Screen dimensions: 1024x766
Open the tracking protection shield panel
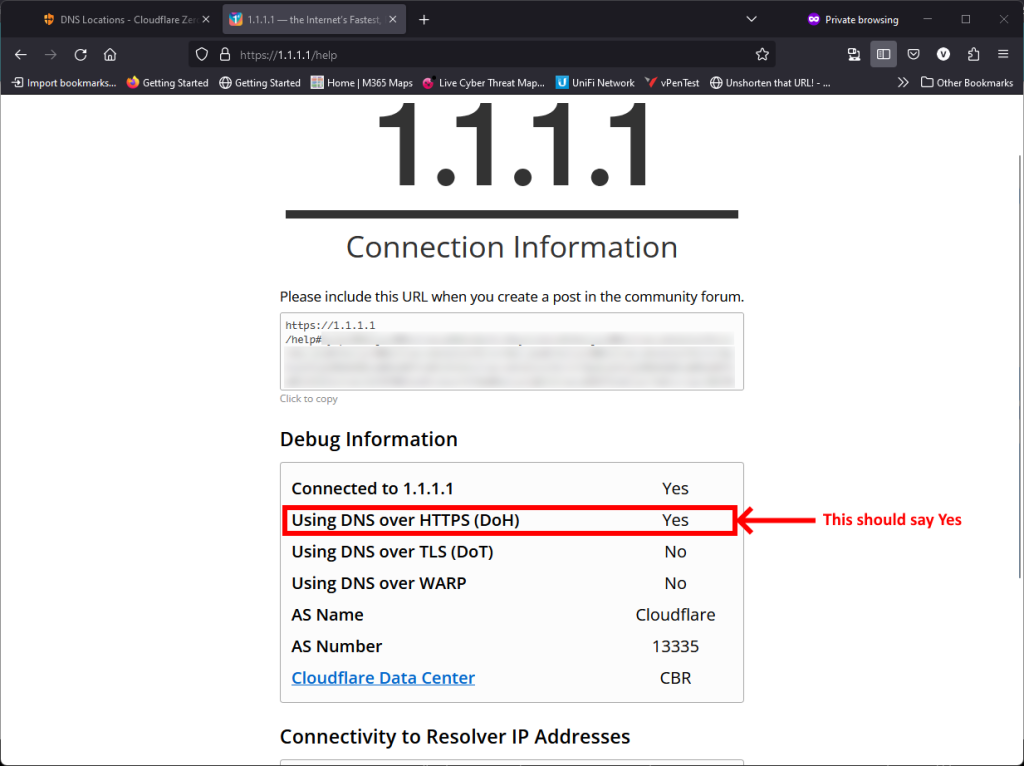[x=202, y=55]
